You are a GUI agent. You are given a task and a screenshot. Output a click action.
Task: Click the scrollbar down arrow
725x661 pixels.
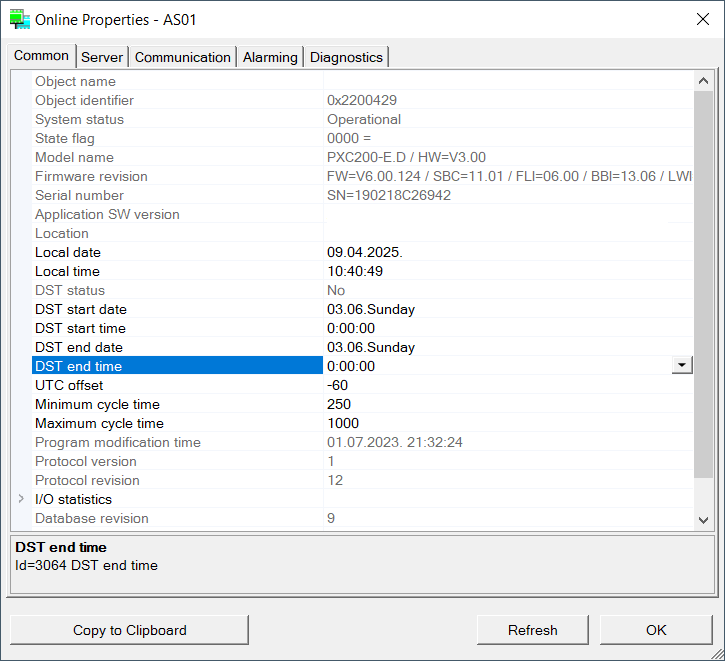click(x=703, y=520)
